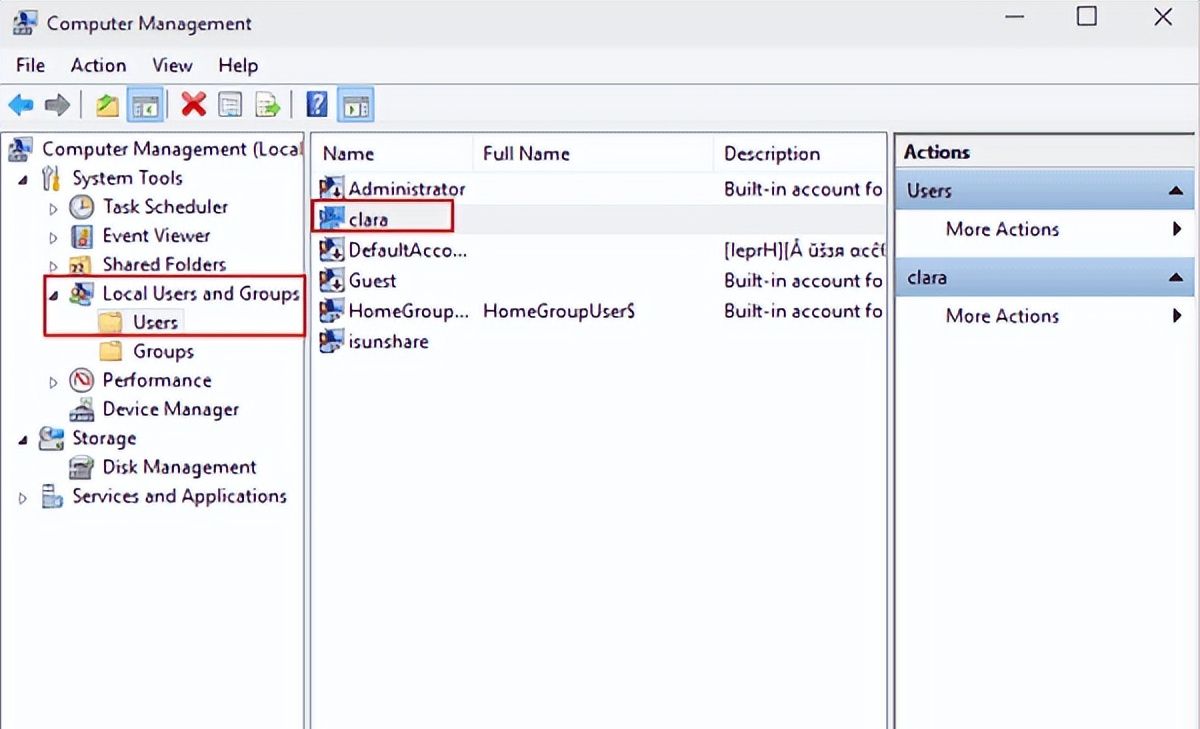Expand the Event Viewer node arrow

(53, 237)
